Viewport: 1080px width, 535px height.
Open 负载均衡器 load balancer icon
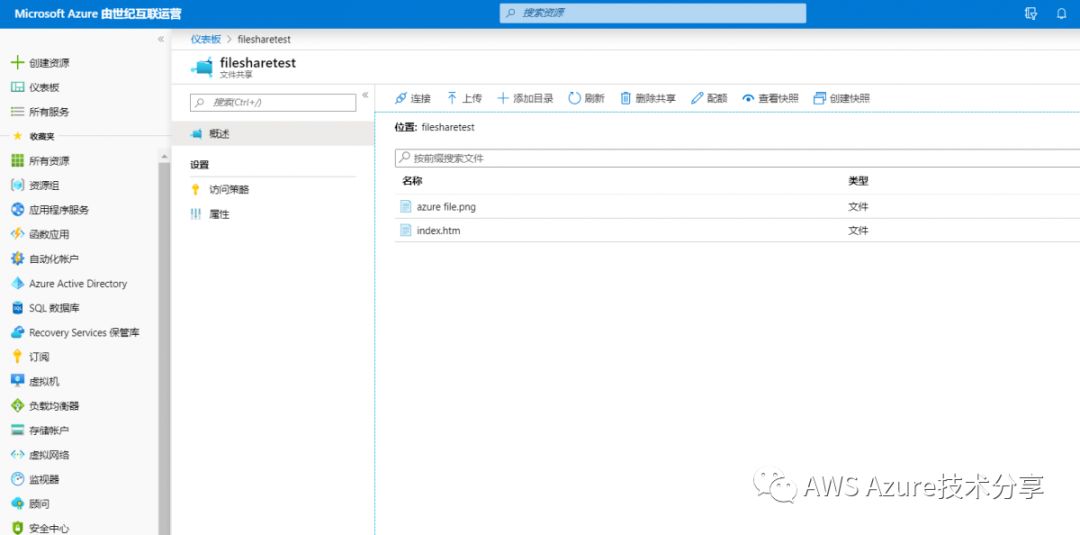17,406
